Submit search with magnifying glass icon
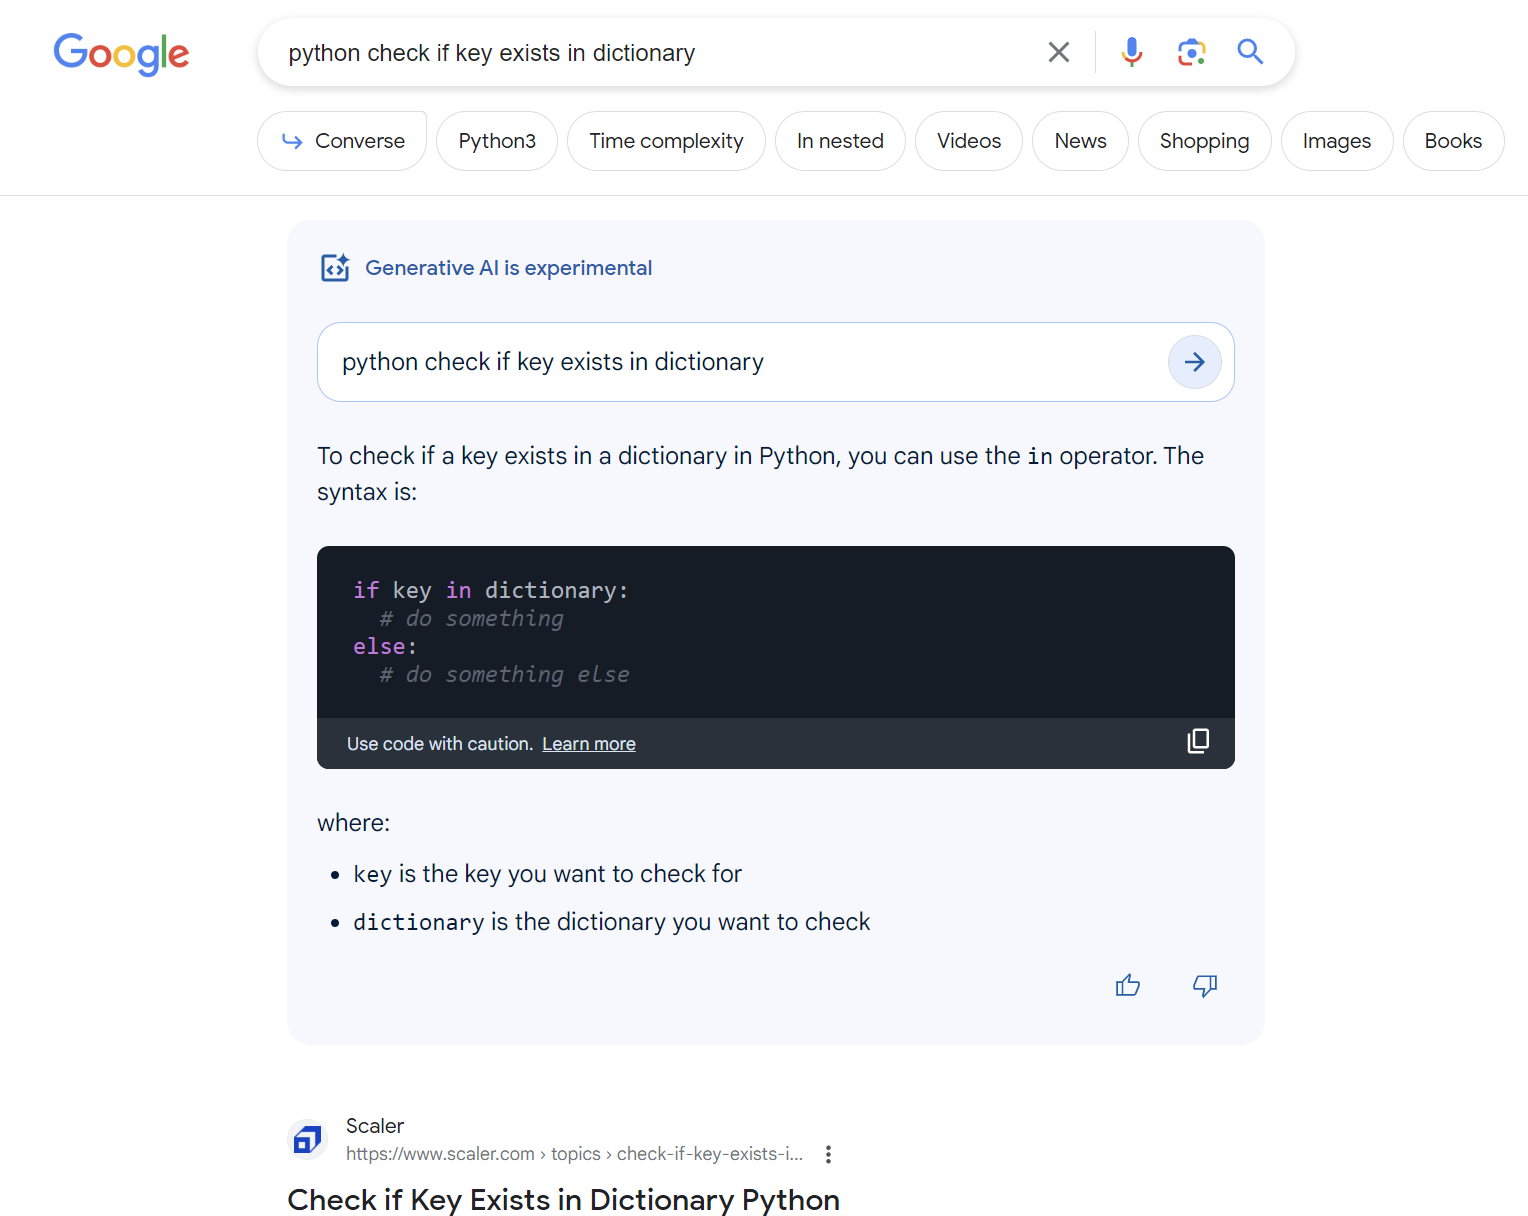The image size is (1528, 1216). pyautogui.click(x=1250, y=52)
